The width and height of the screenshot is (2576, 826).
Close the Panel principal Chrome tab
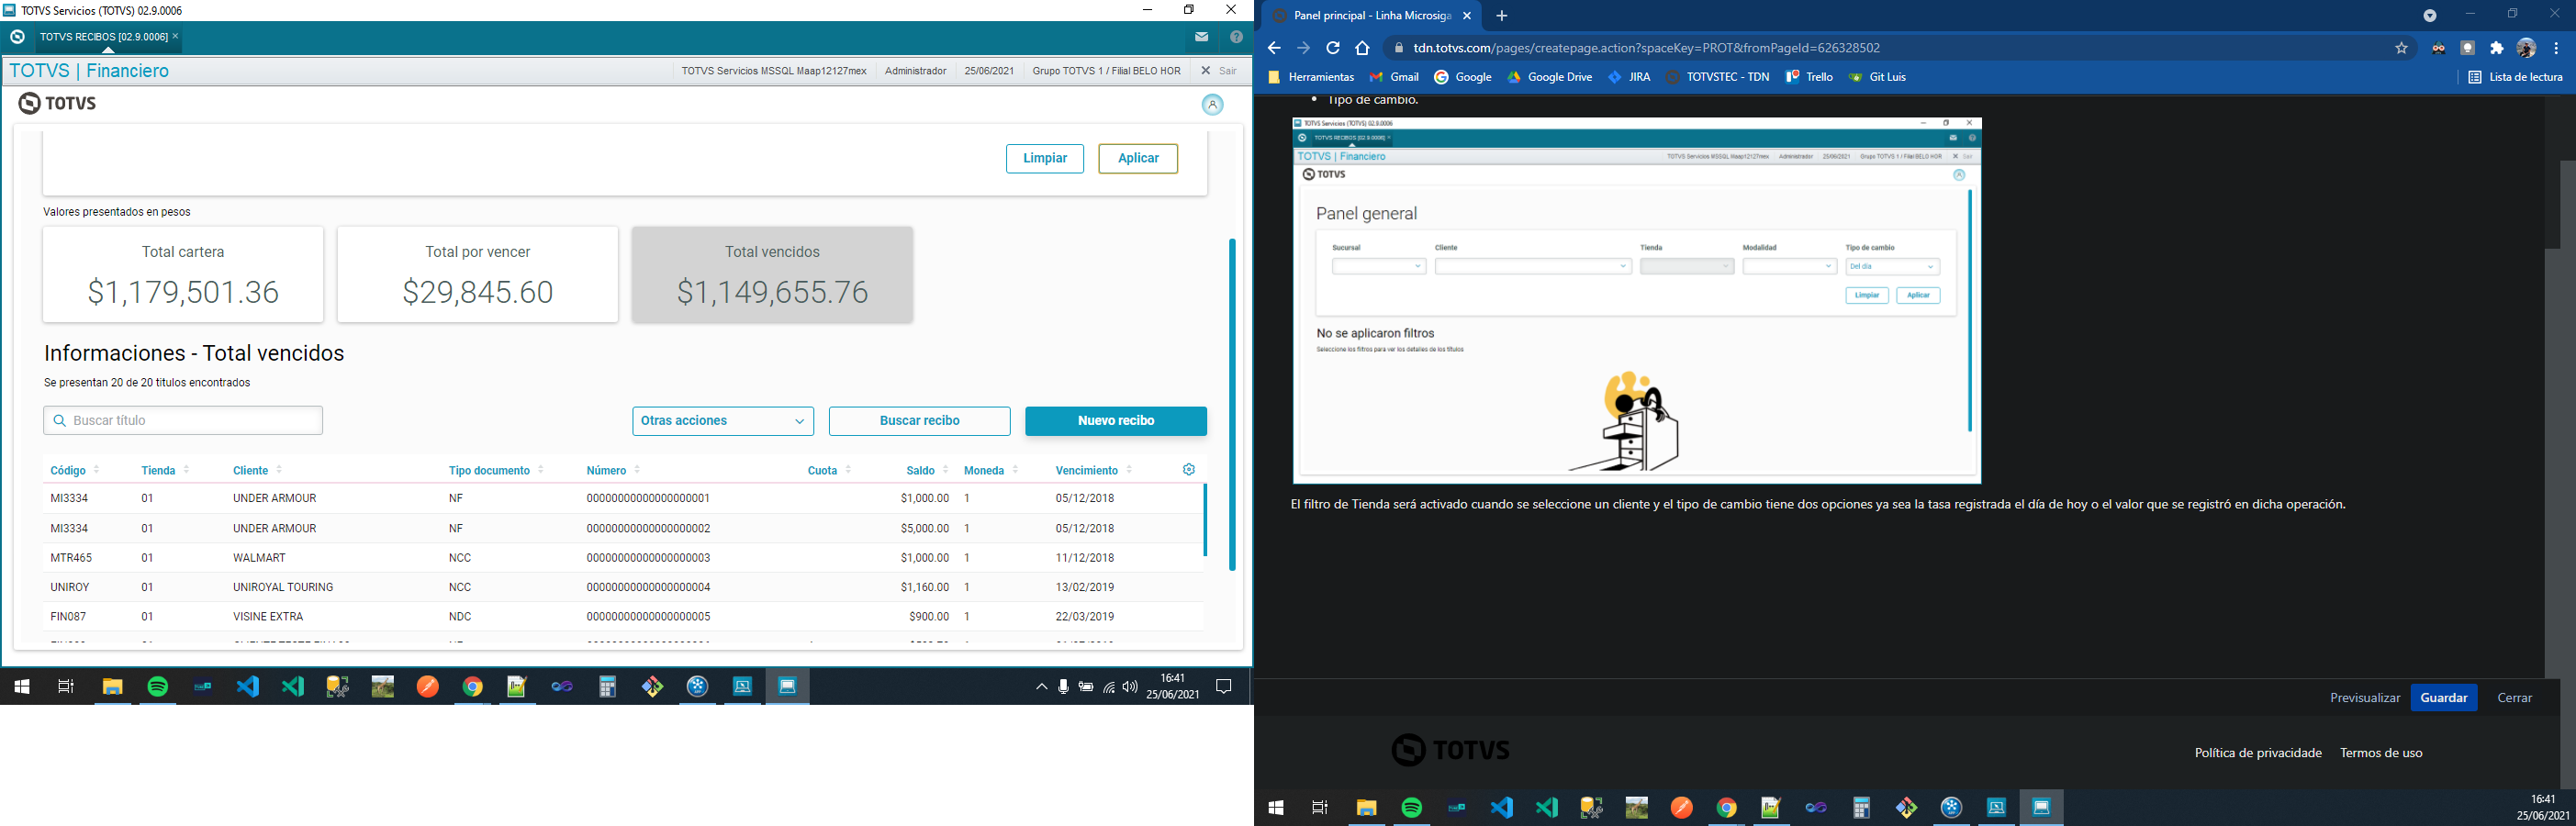[x=1467, y=16]
